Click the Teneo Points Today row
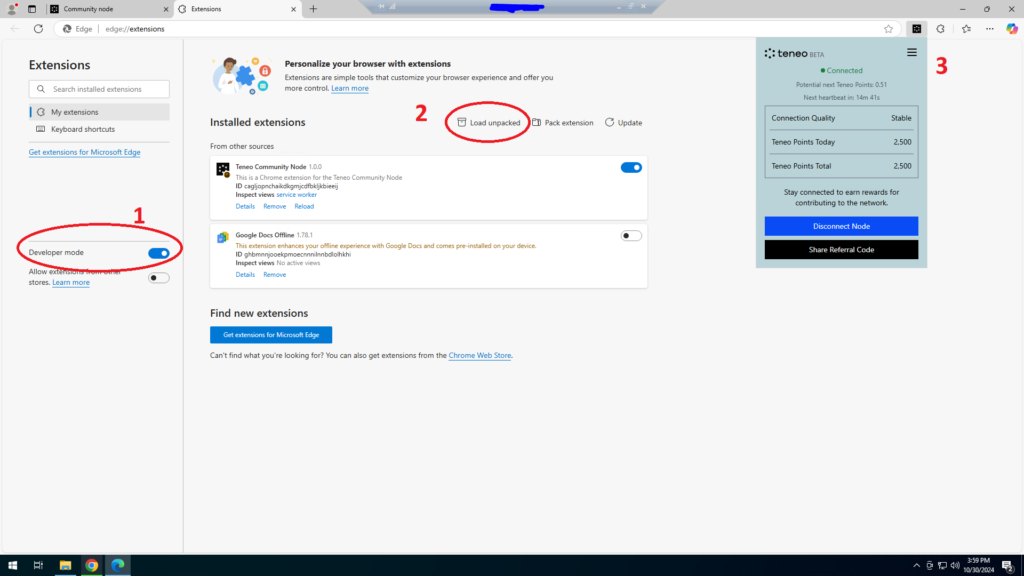 (841, 142)
